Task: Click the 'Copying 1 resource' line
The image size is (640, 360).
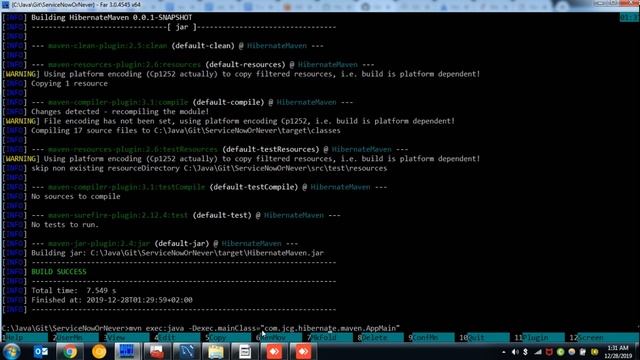Action: tap(69, 83)
